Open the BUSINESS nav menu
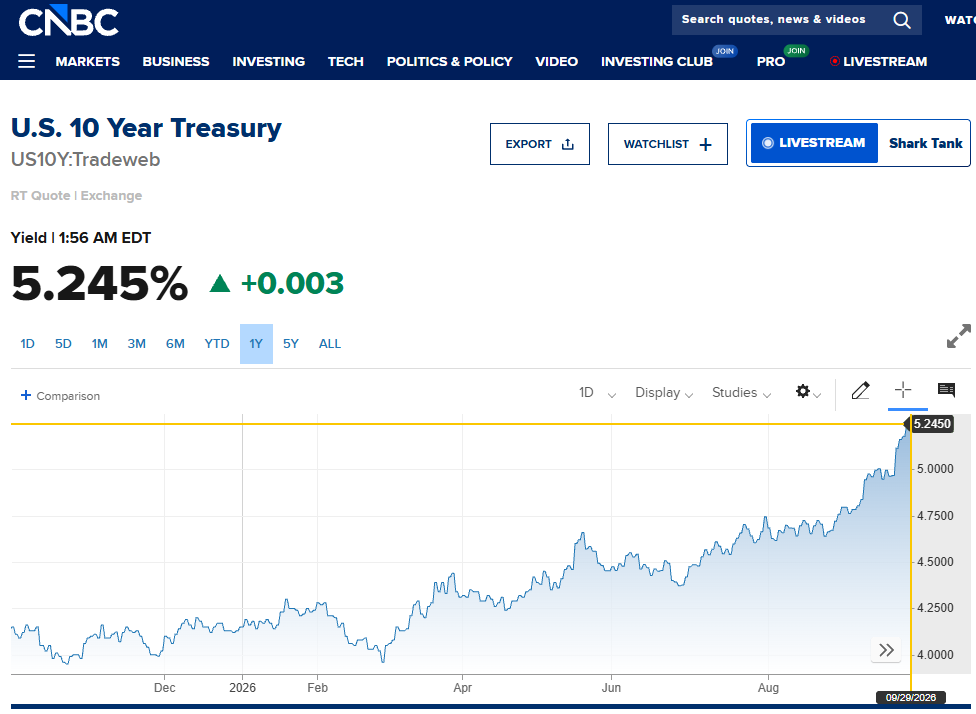The width and height of the screenshot is (976, 714). click(x=176, y=62)
